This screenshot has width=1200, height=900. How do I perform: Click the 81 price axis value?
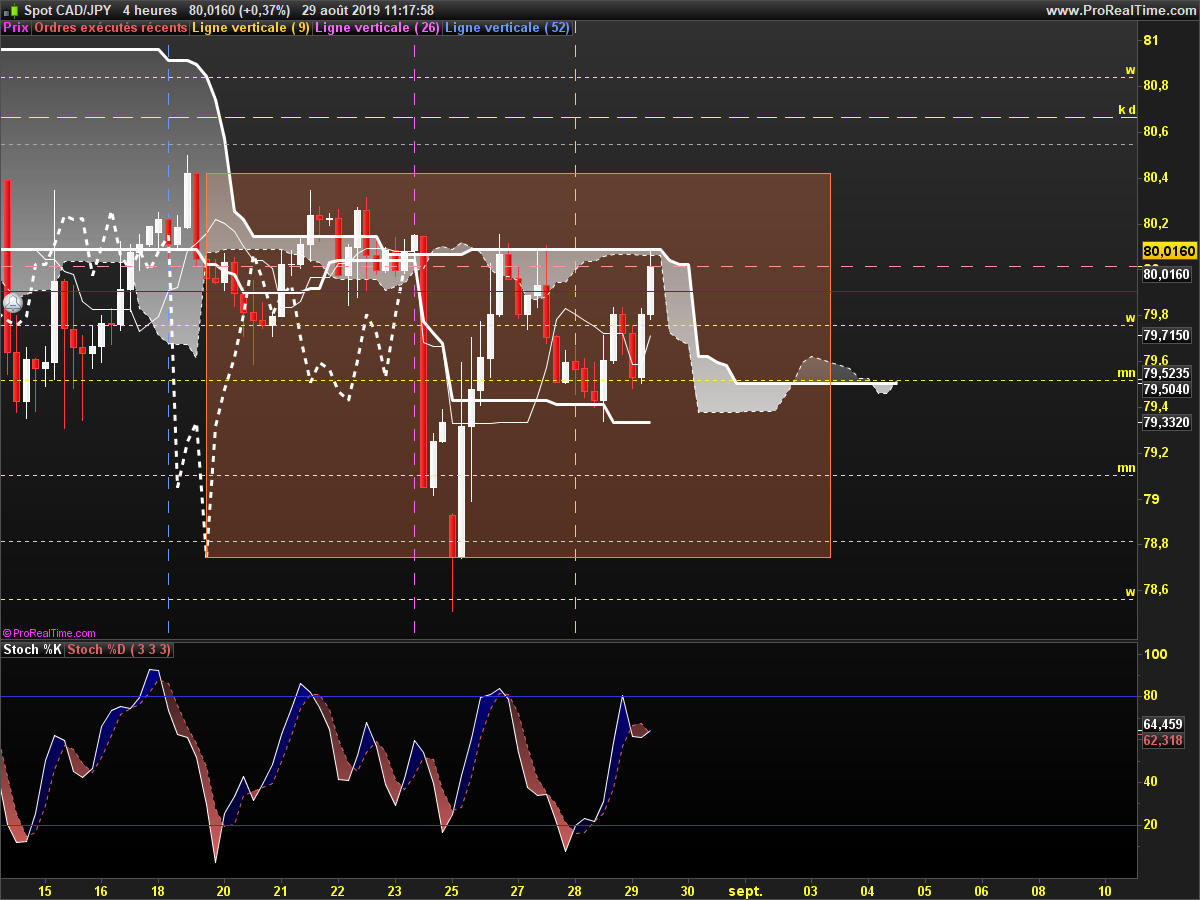[1150, 40]
